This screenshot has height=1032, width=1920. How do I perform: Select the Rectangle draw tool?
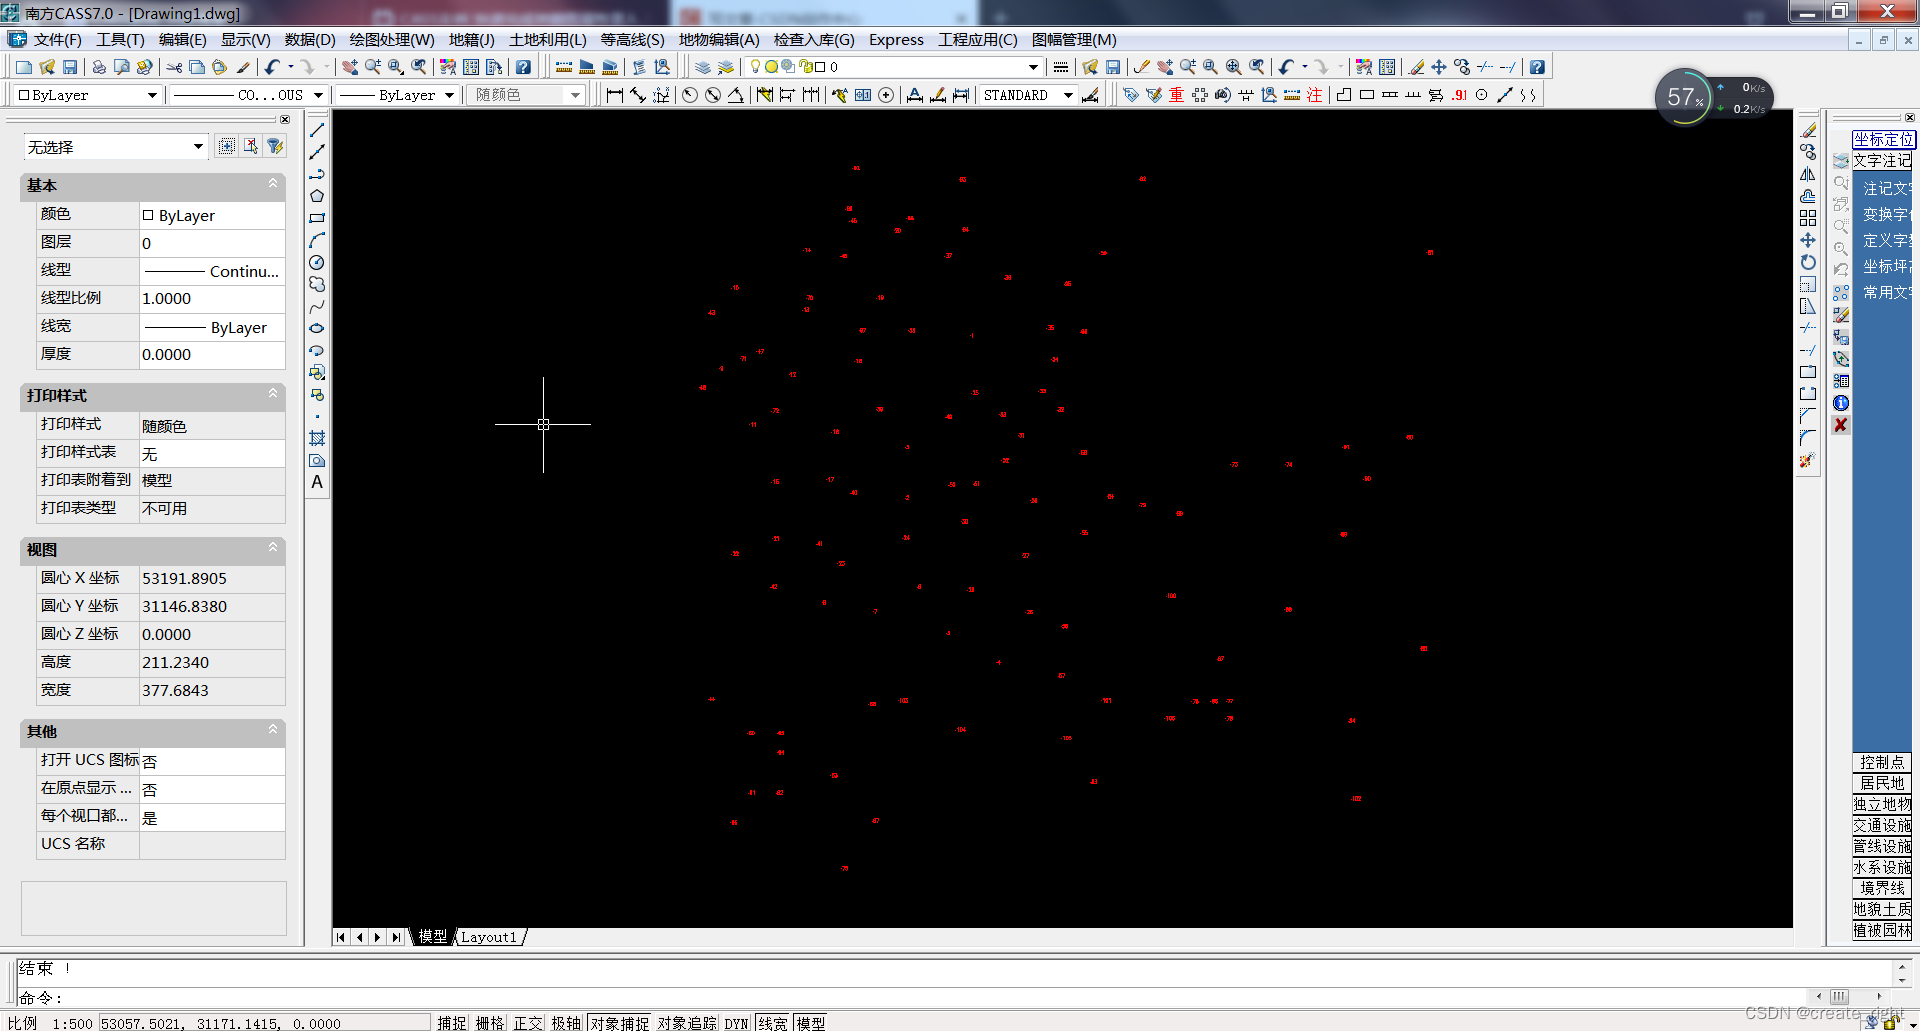317,218
